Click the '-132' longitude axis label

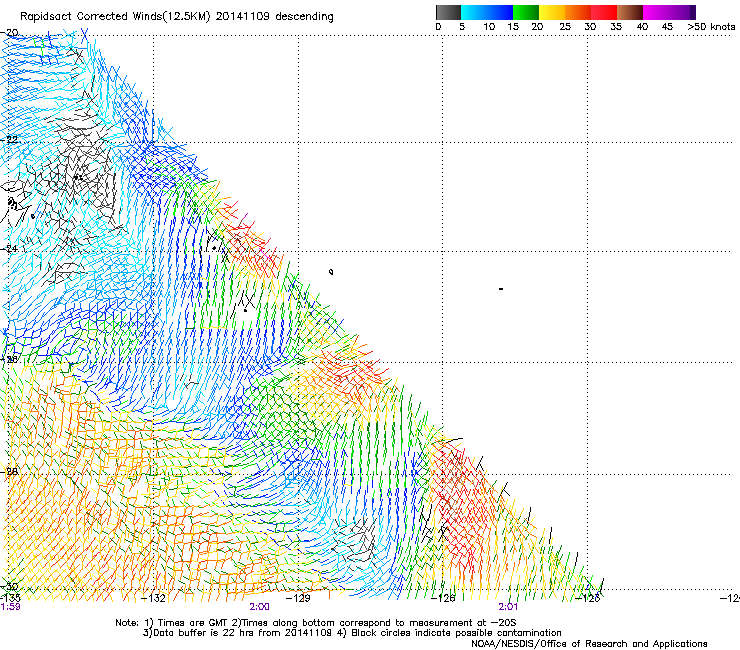(154, 598)
